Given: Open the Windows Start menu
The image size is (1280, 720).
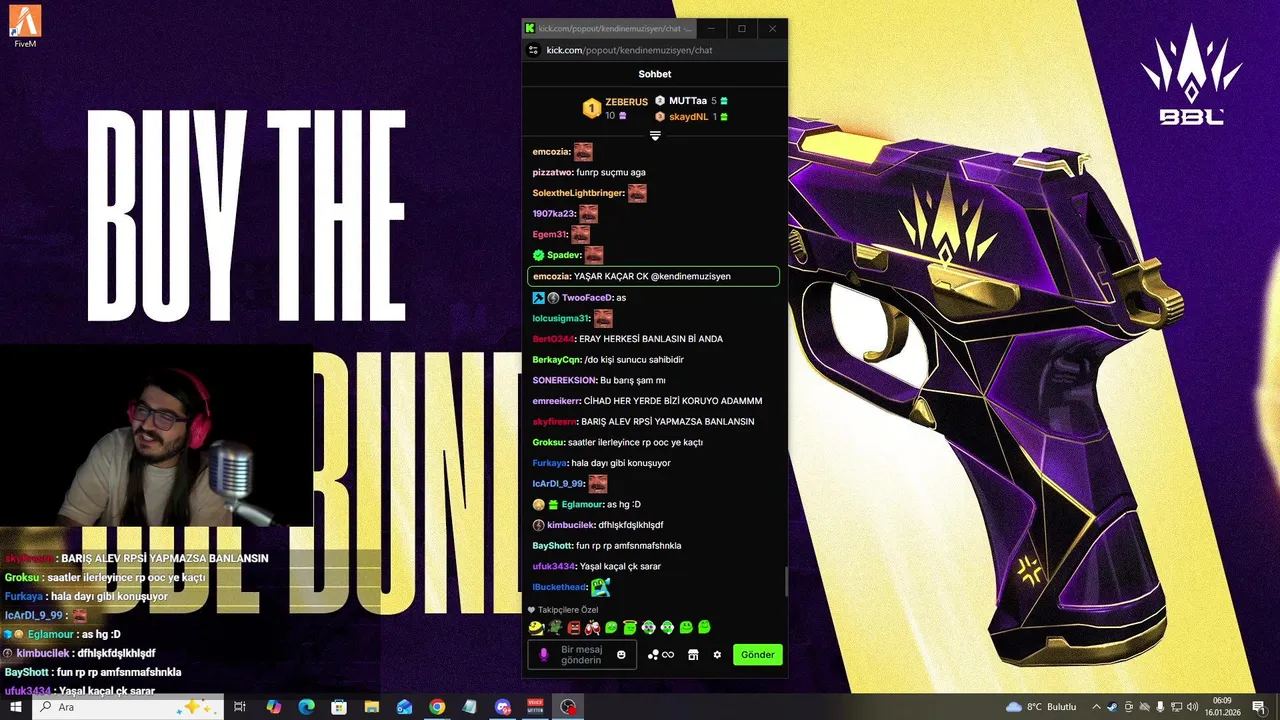Looking at the screenshot, I should pos(16,707).
